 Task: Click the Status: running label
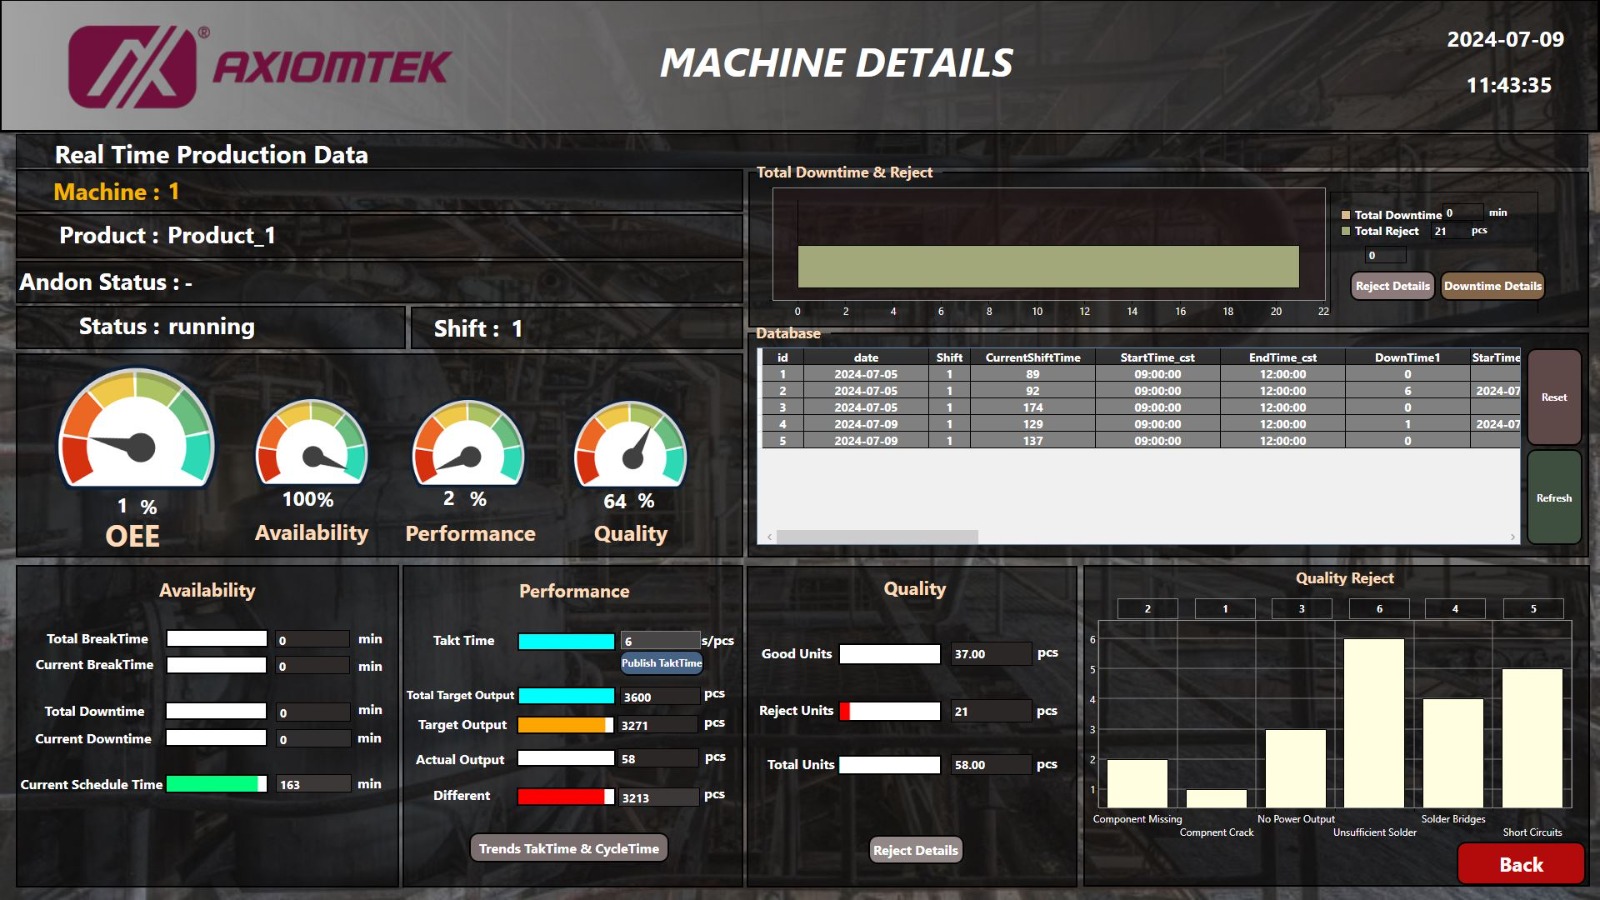coord(167,327)
